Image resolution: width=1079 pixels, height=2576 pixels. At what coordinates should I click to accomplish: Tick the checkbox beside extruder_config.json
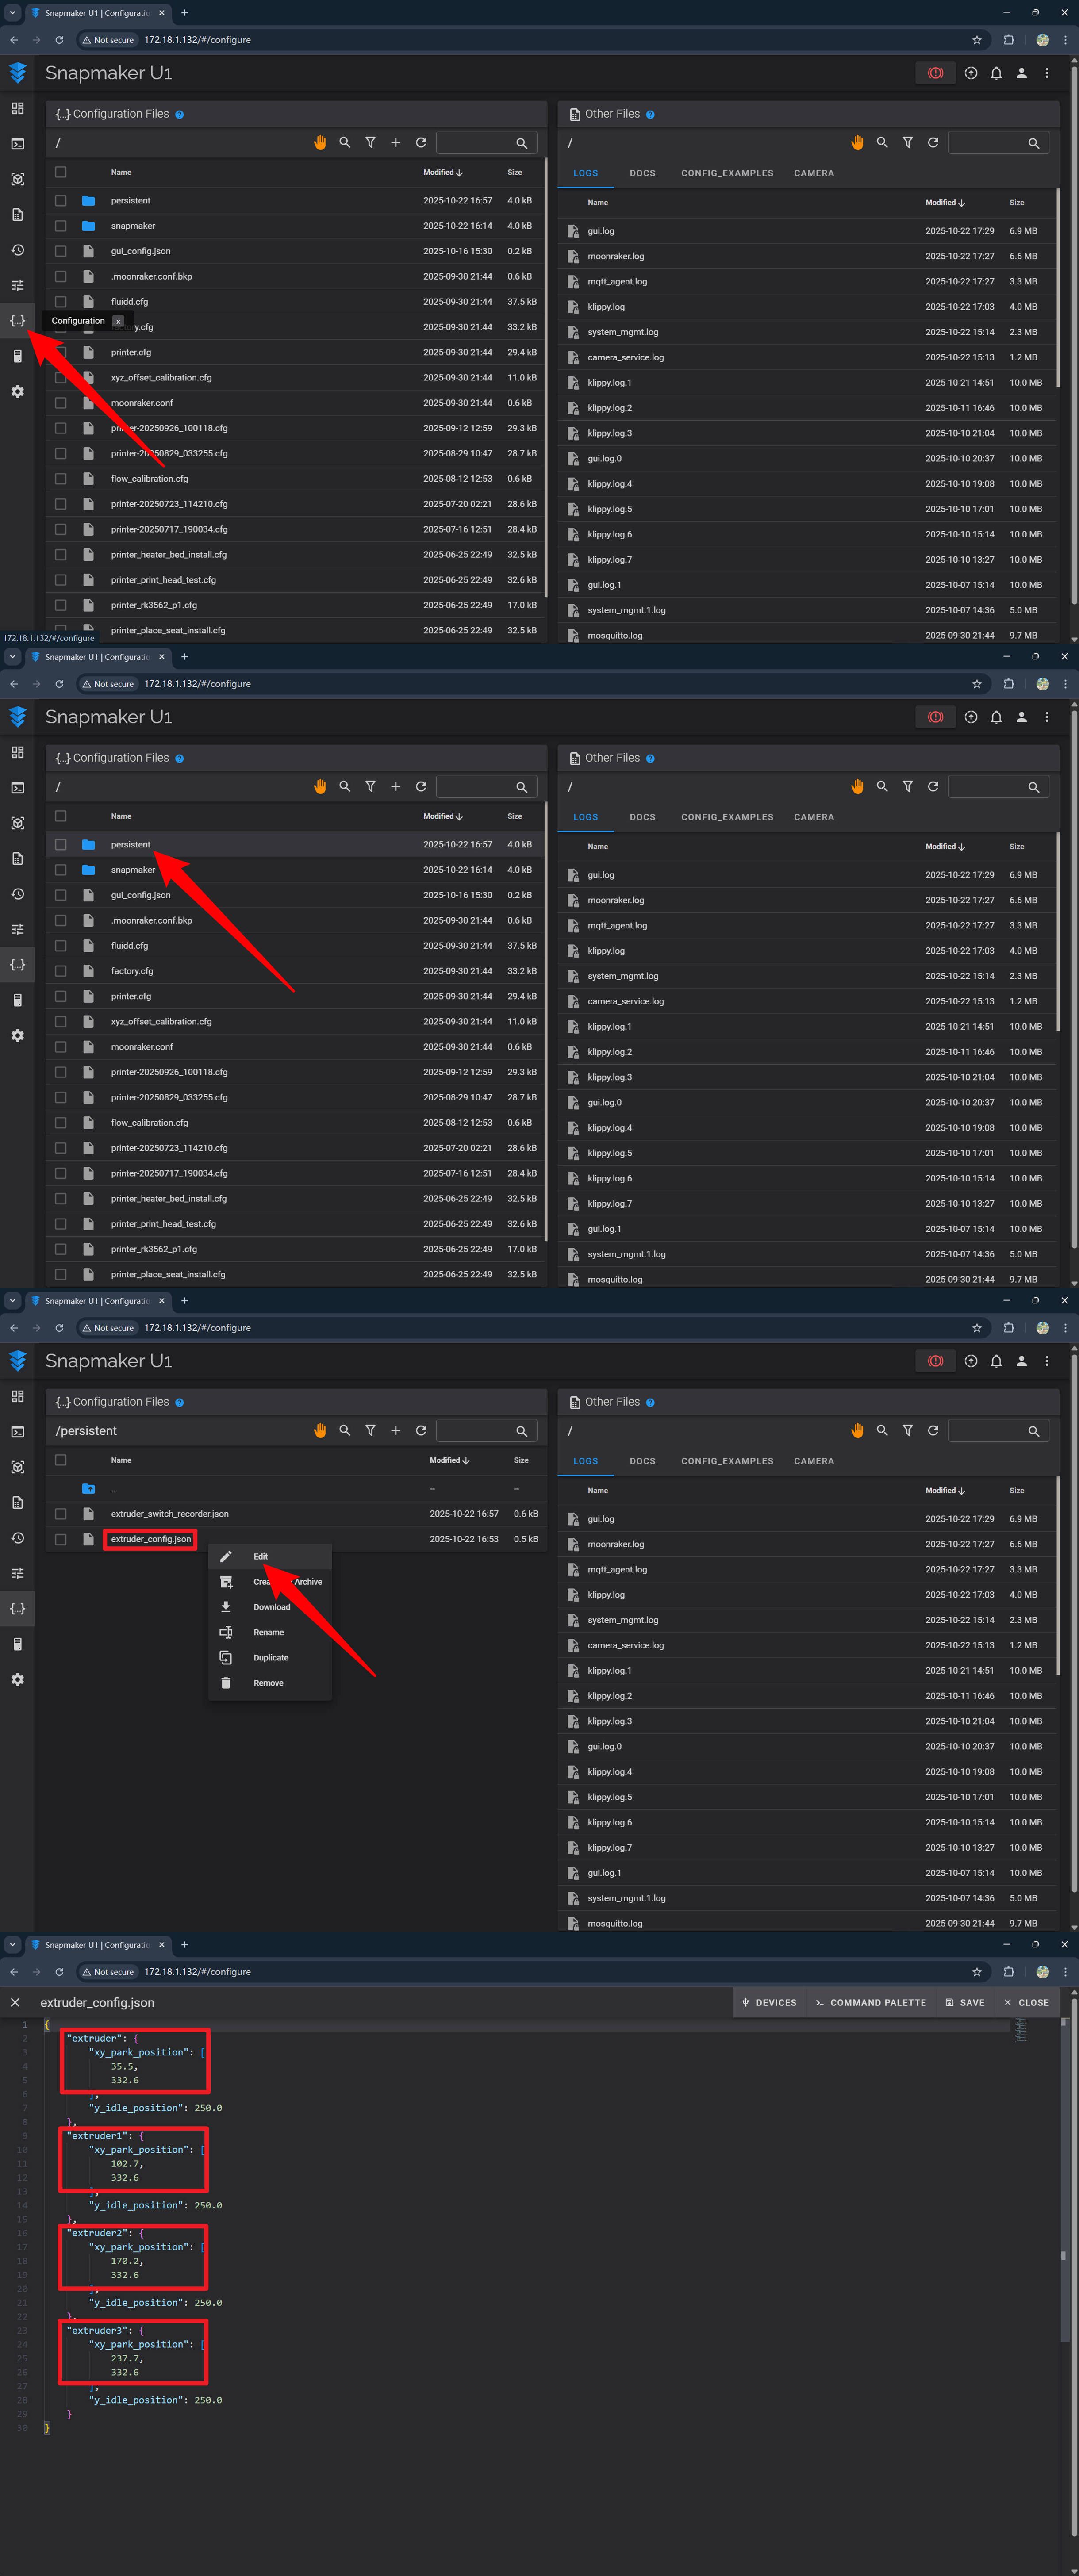click(61, 1539)
